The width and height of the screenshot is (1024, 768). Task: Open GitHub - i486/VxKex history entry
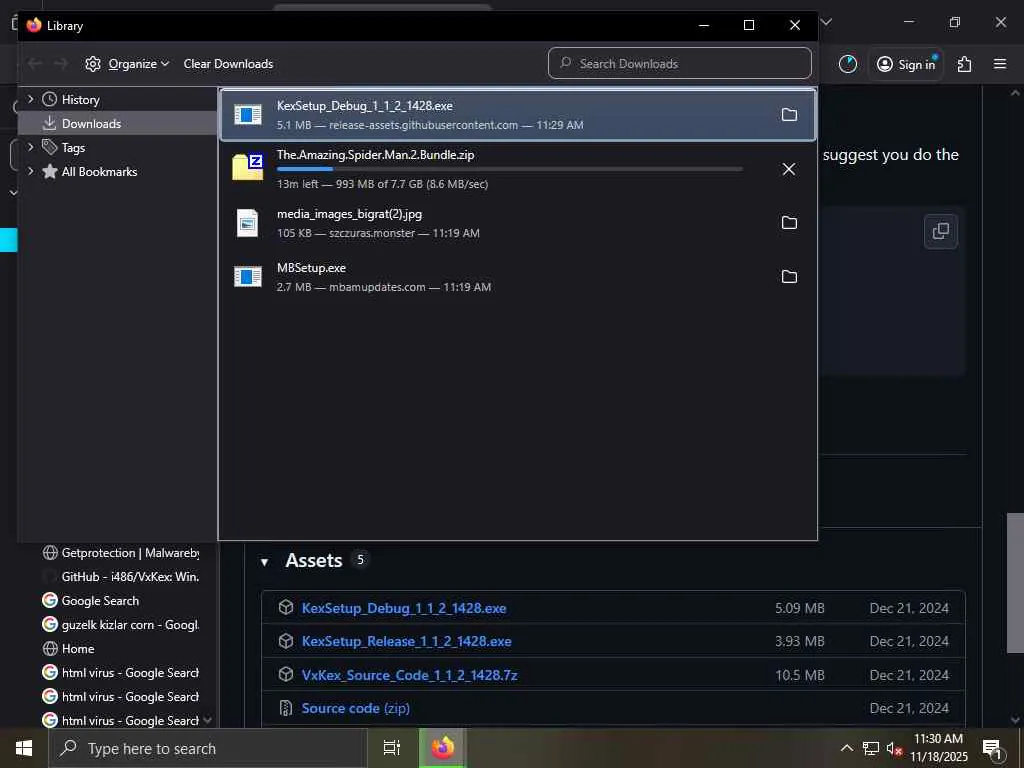(x=121, y=577)
